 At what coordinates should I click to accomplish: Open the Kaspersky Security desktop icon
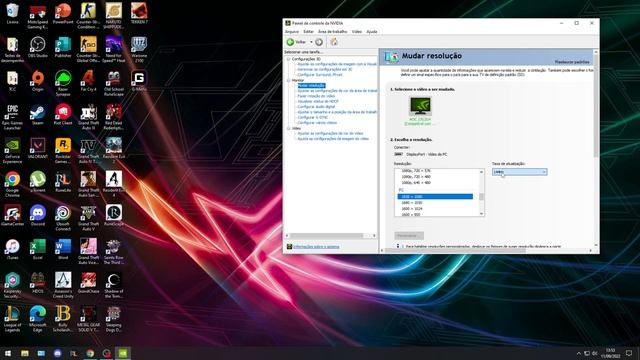coord(12,285)
